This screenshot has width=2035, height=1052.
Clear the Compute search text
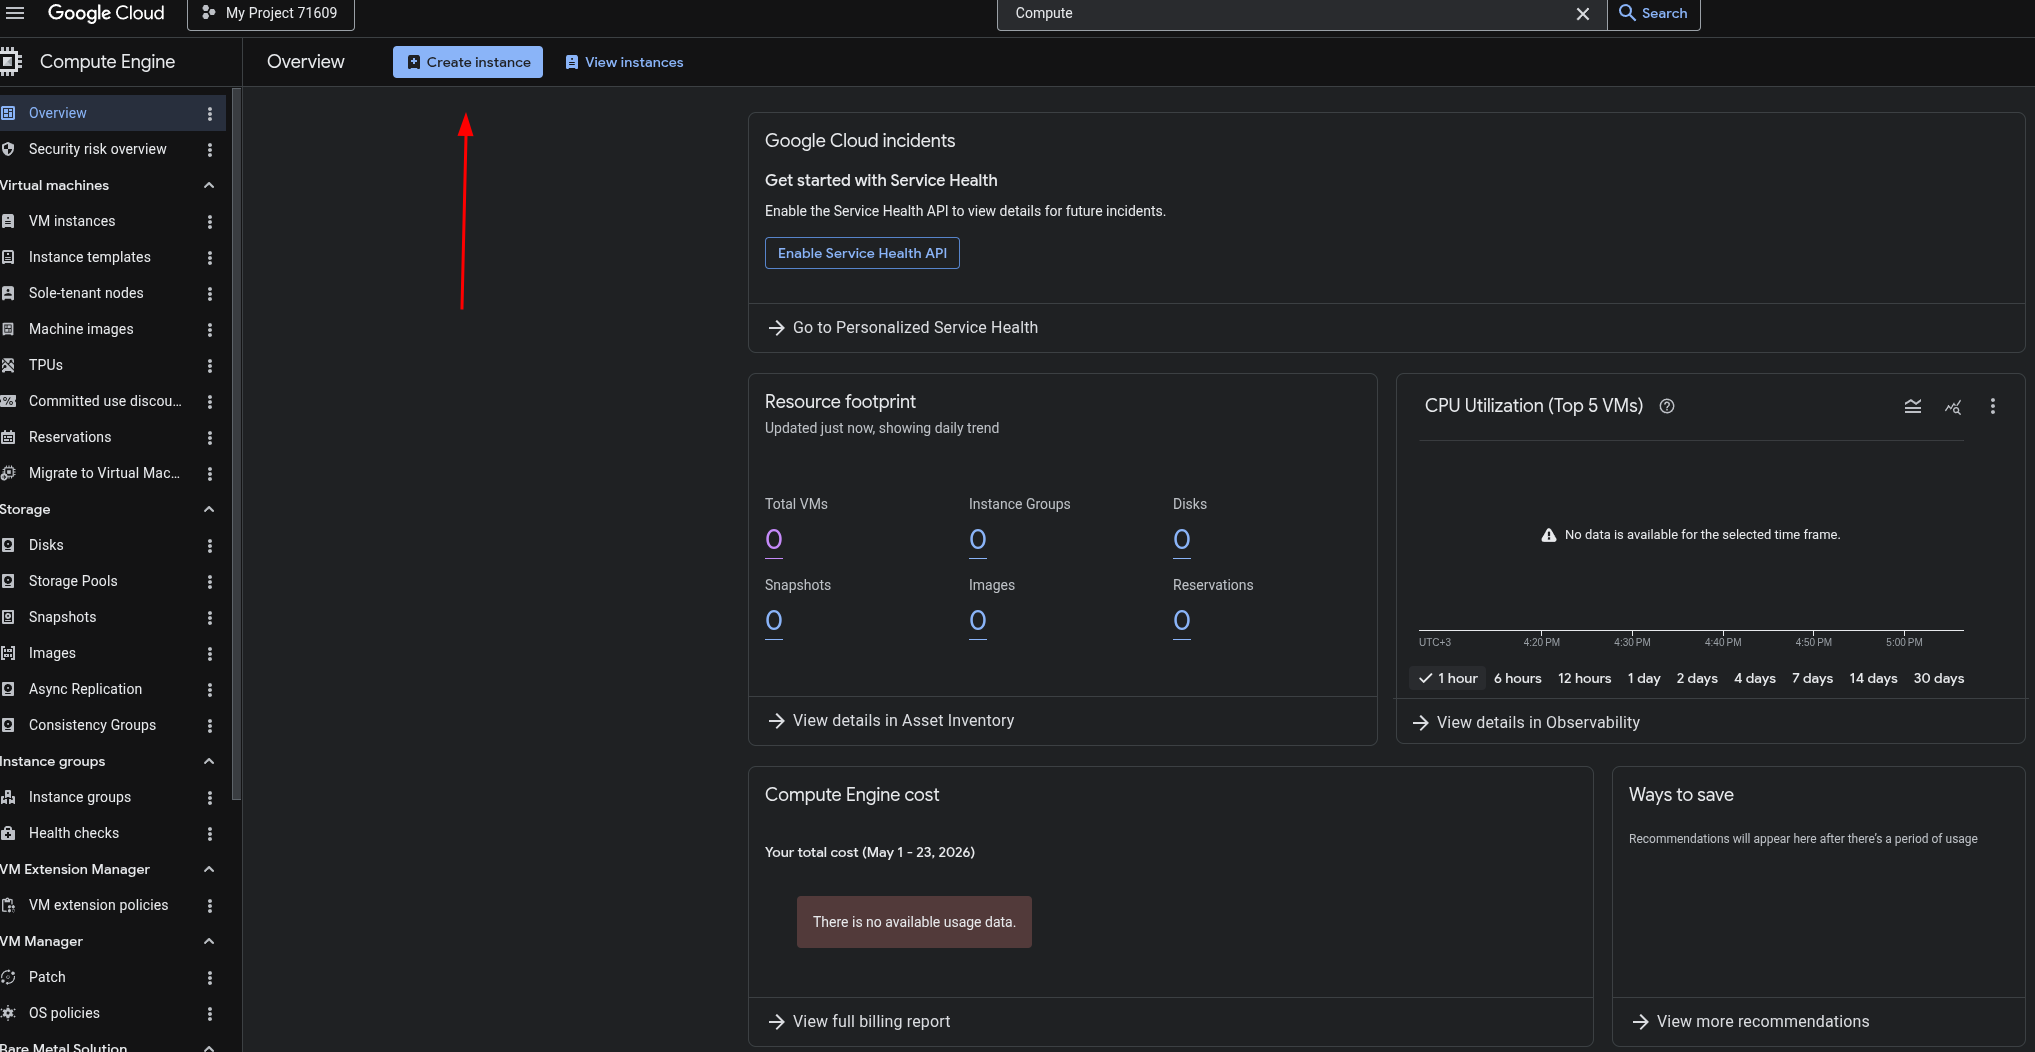click(x=1583, y=14)
